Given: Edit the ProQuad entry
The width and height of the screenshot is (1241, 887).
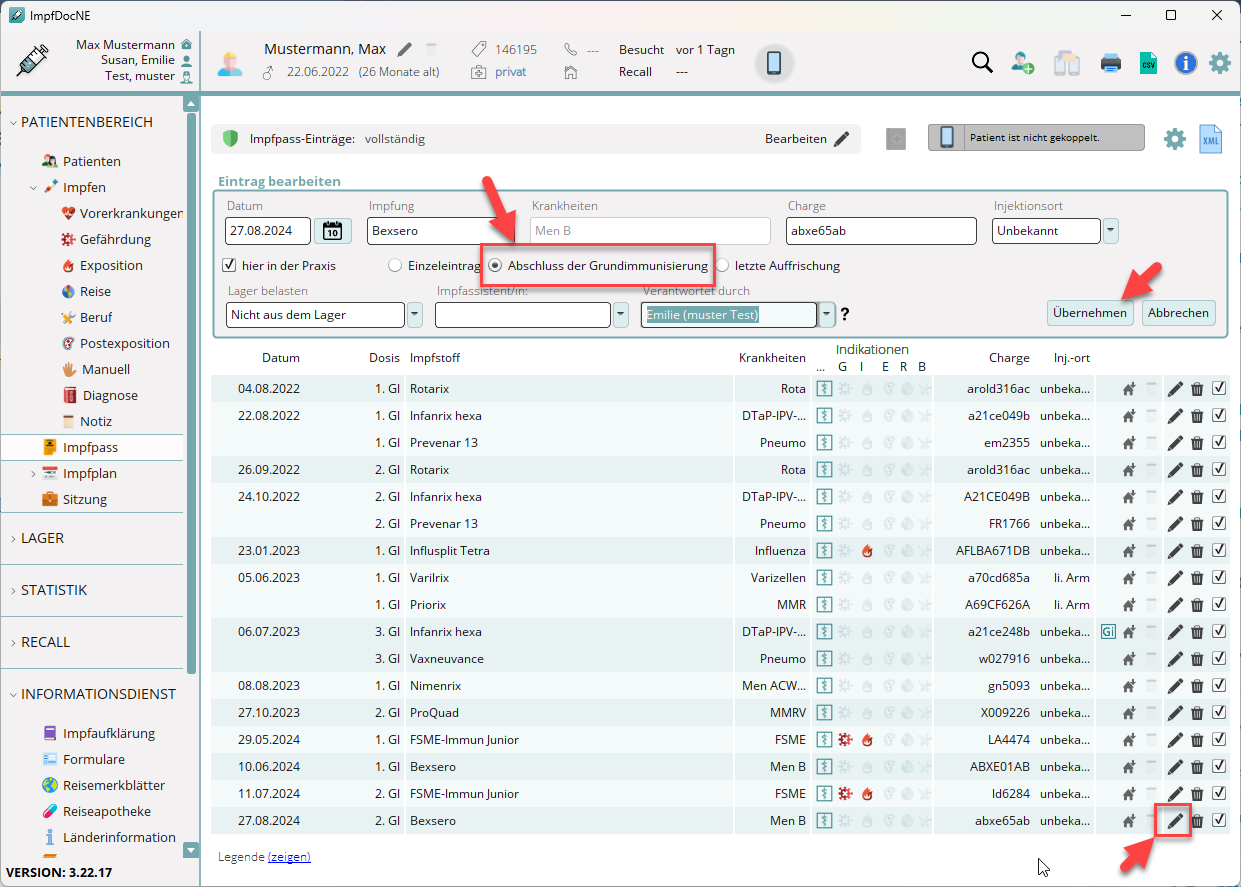Looking at the screenshot, I should click(1175, 713).
